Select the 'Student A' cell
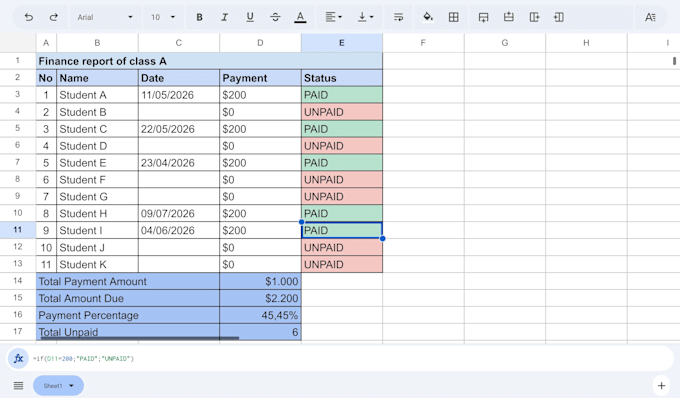The image size is (680, 398). [x=97, y=95]
